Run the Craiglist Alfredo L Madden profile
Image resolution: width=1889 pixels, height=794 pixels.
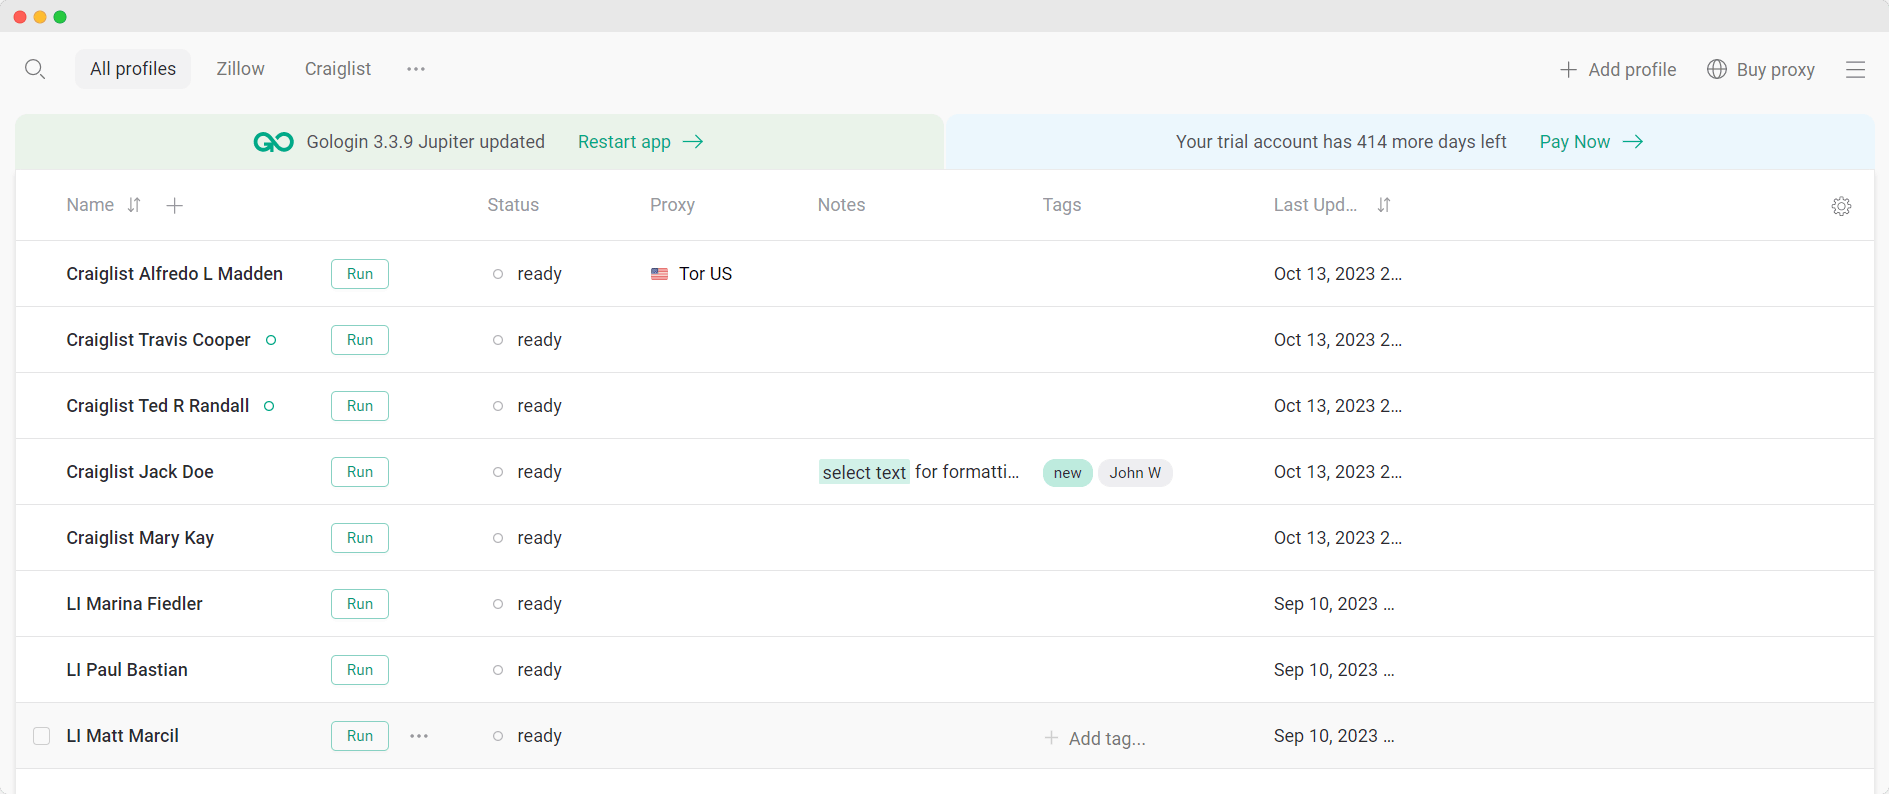tap(360, 274)
